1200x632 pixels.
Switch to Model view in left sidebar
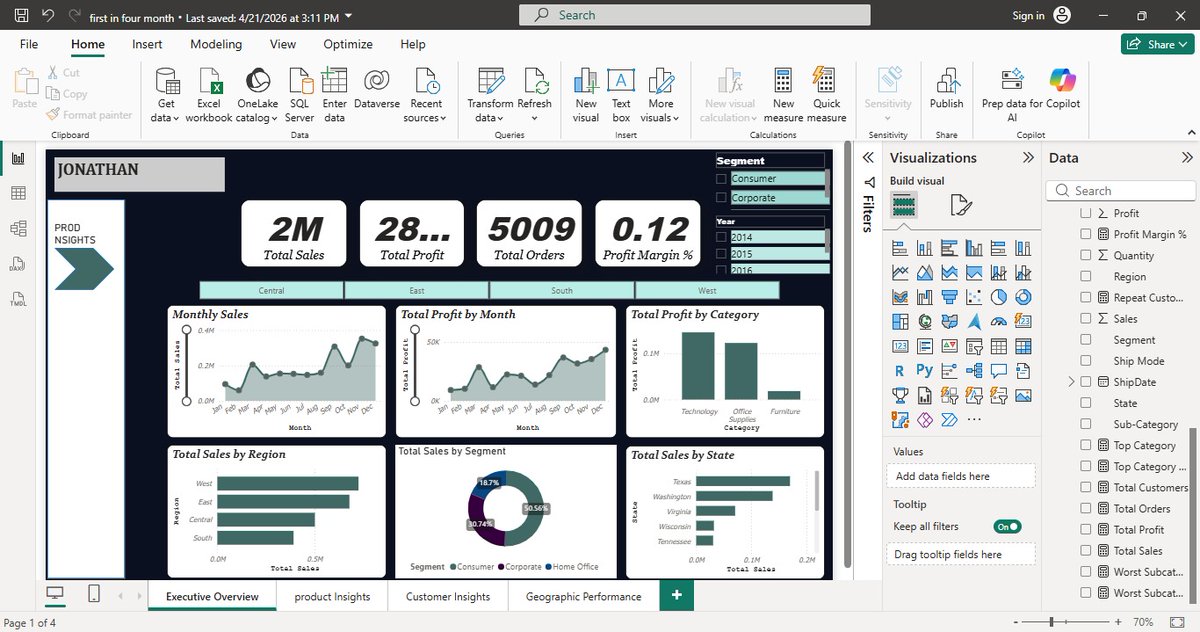[18, 229]
